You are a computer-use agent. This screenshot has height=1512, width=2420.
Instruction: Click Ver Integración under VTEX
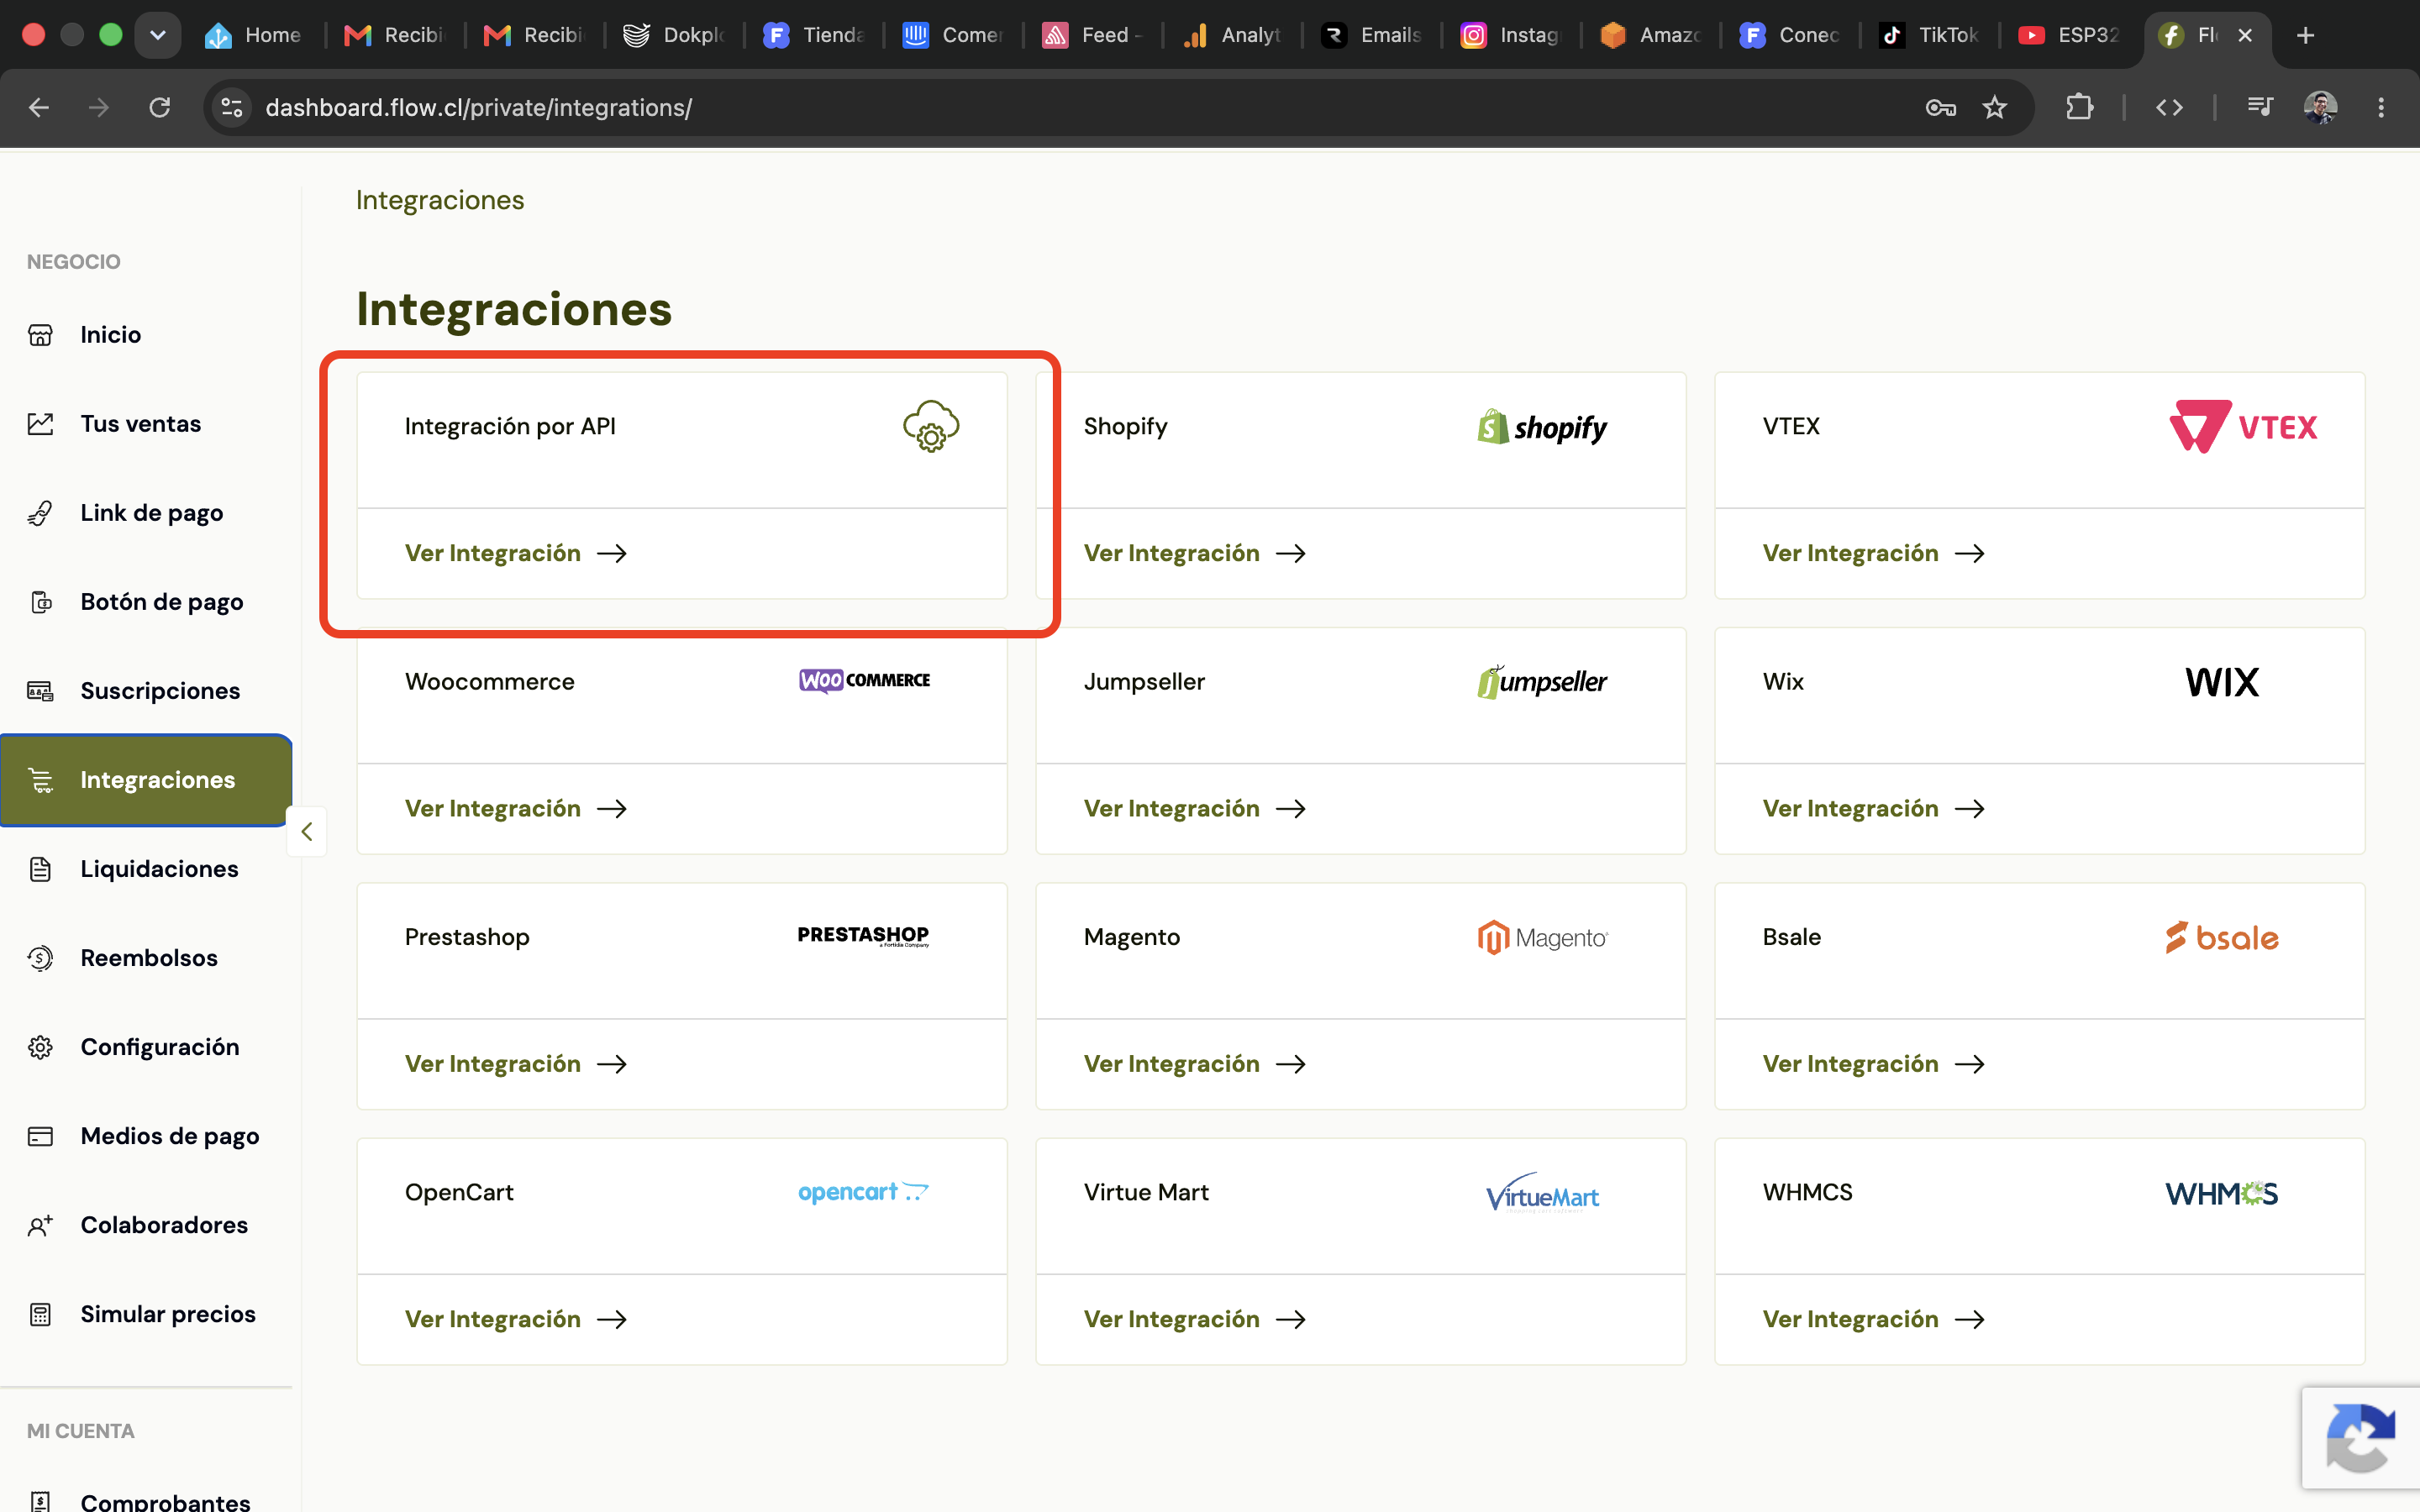[1873, 553]
